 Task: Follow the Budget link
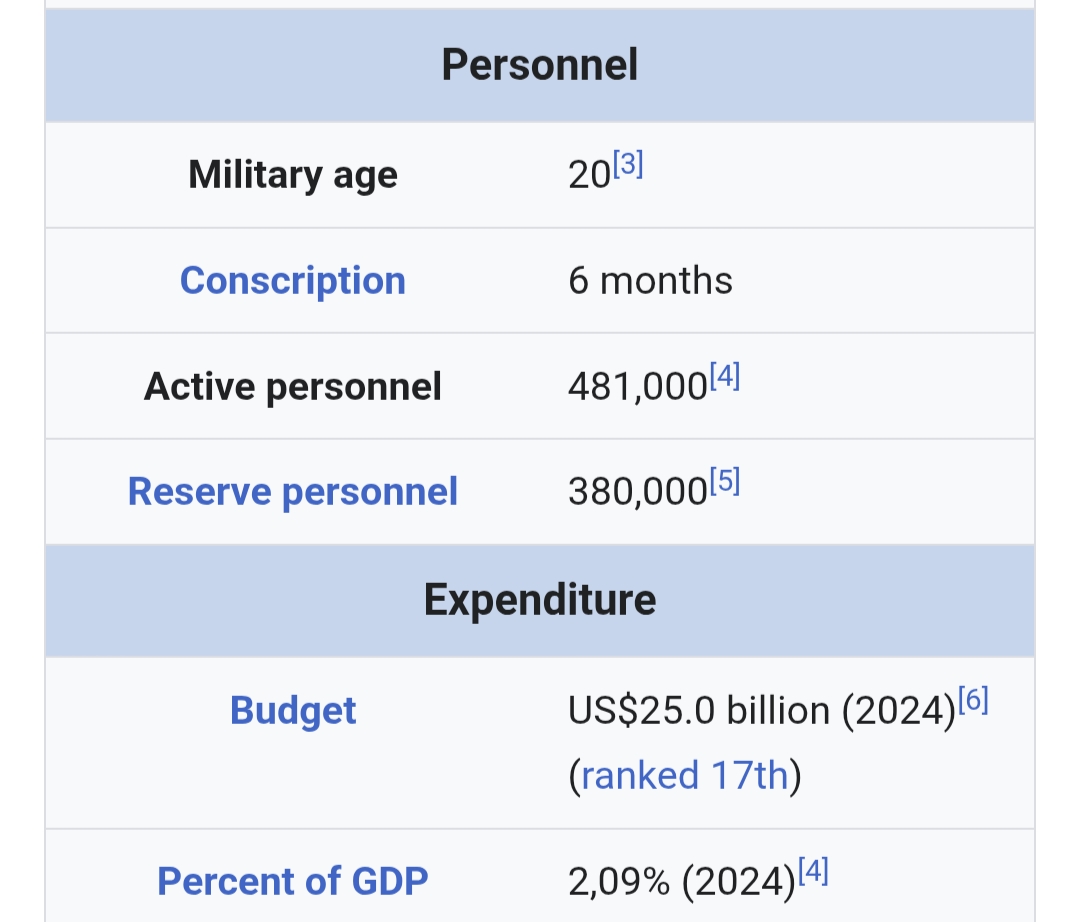[292, 711]
